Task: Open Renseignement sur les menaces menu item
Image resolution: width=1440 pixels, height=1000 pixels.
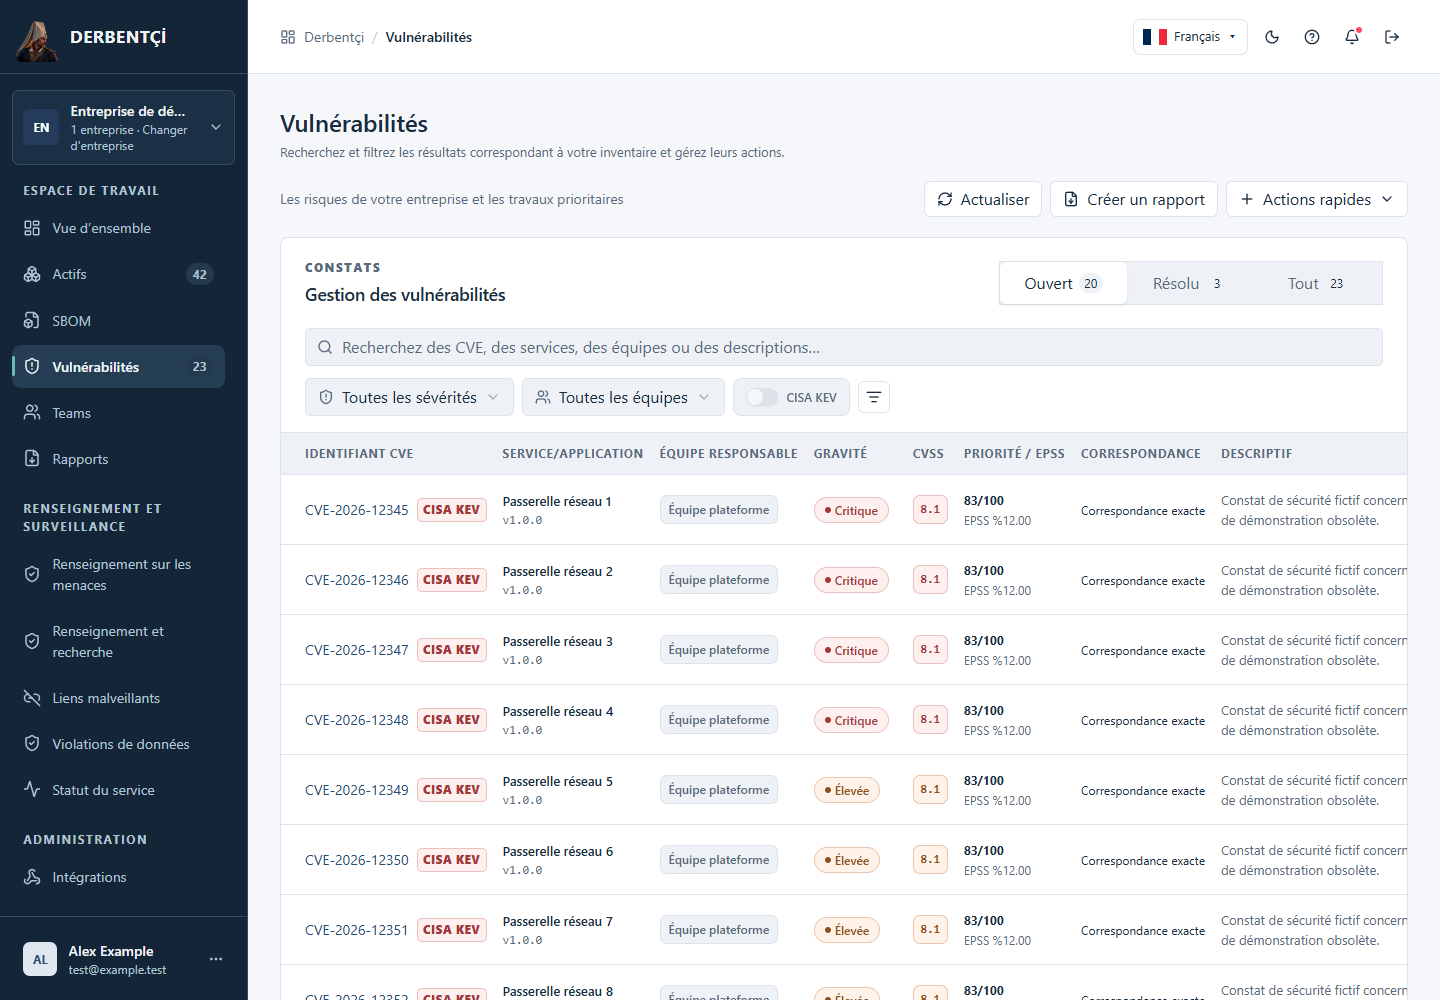Action: click(x=118, y=575)
